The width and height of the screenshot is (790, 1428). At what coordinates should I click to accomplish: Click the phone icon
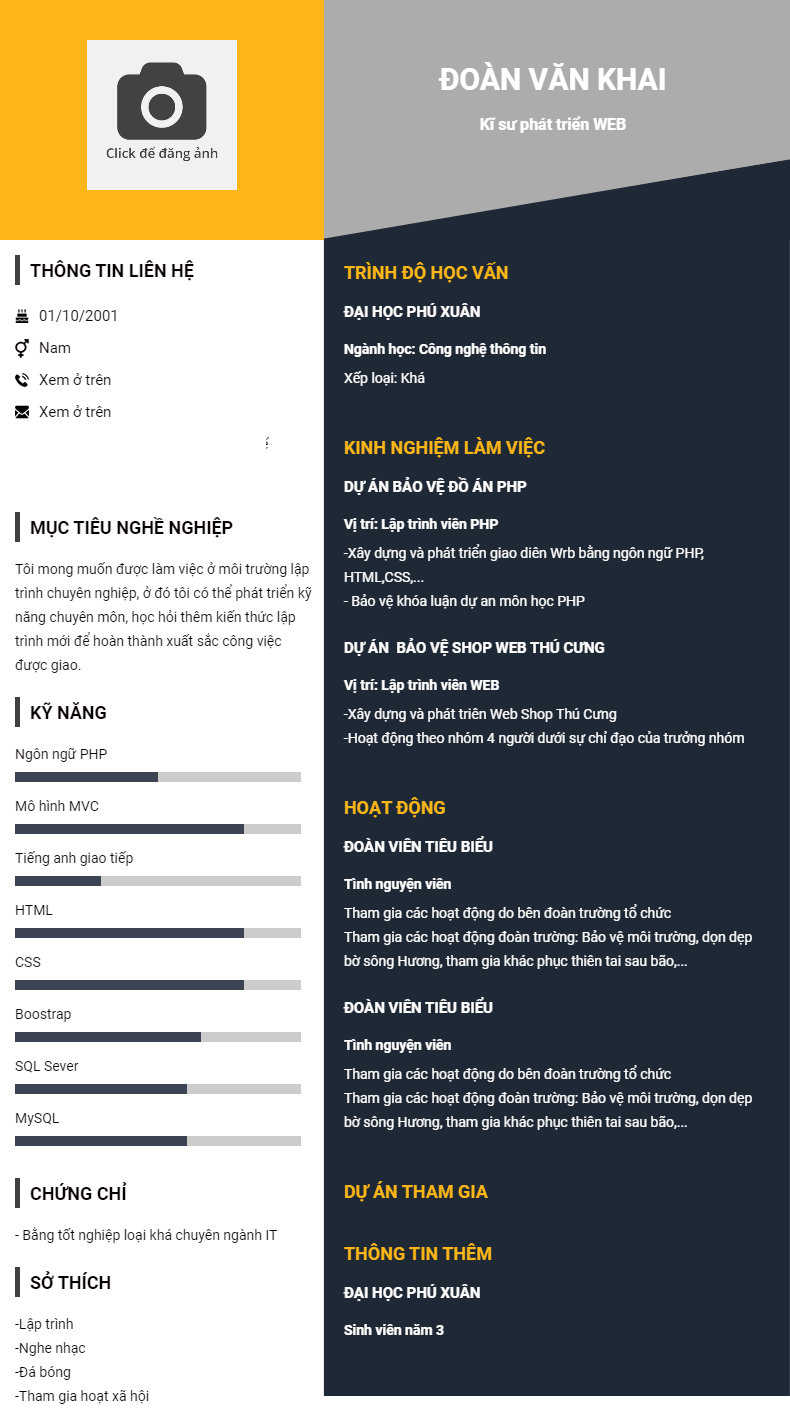(22, 380)
